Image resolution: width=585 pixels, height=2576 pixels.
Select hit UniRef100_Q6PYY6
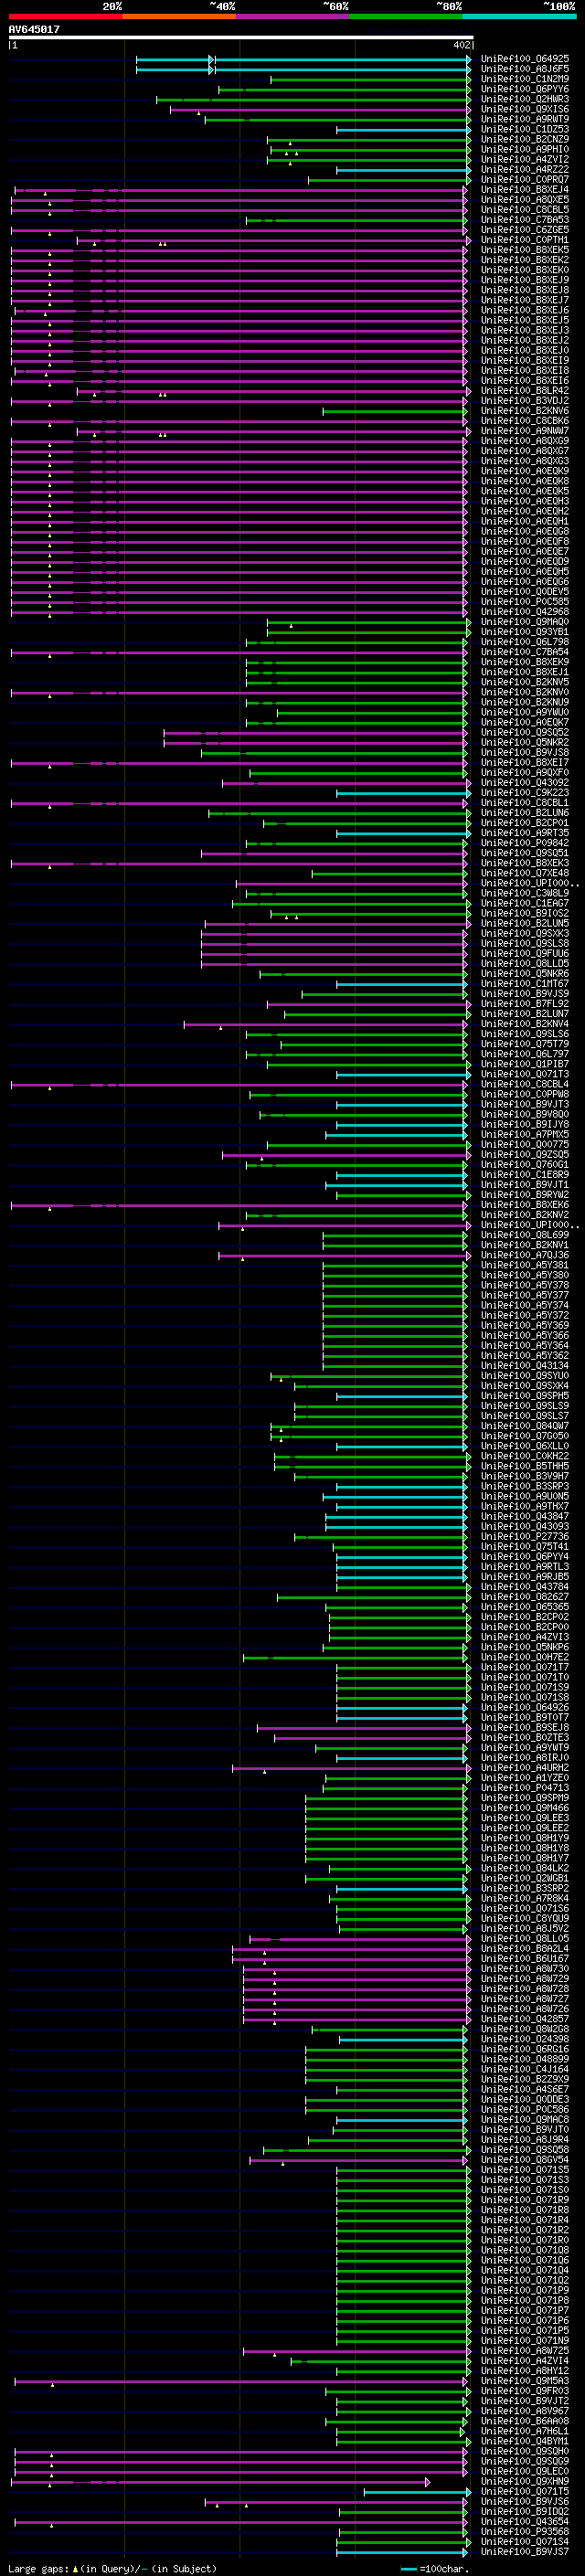coord(525,89)
